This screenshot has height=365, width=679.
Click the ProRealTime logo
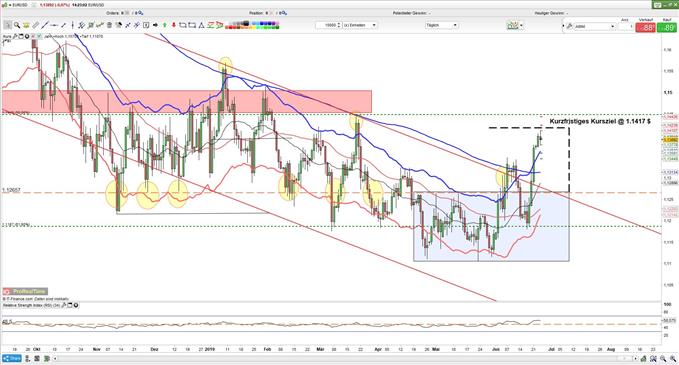coord(25,291)
